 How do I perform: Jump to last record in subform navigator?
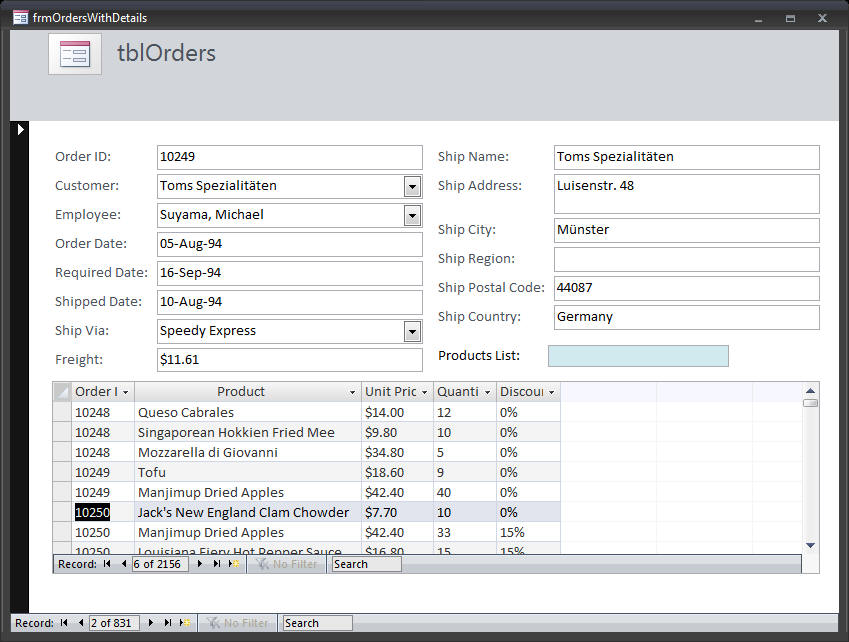(x=216, y=564)
